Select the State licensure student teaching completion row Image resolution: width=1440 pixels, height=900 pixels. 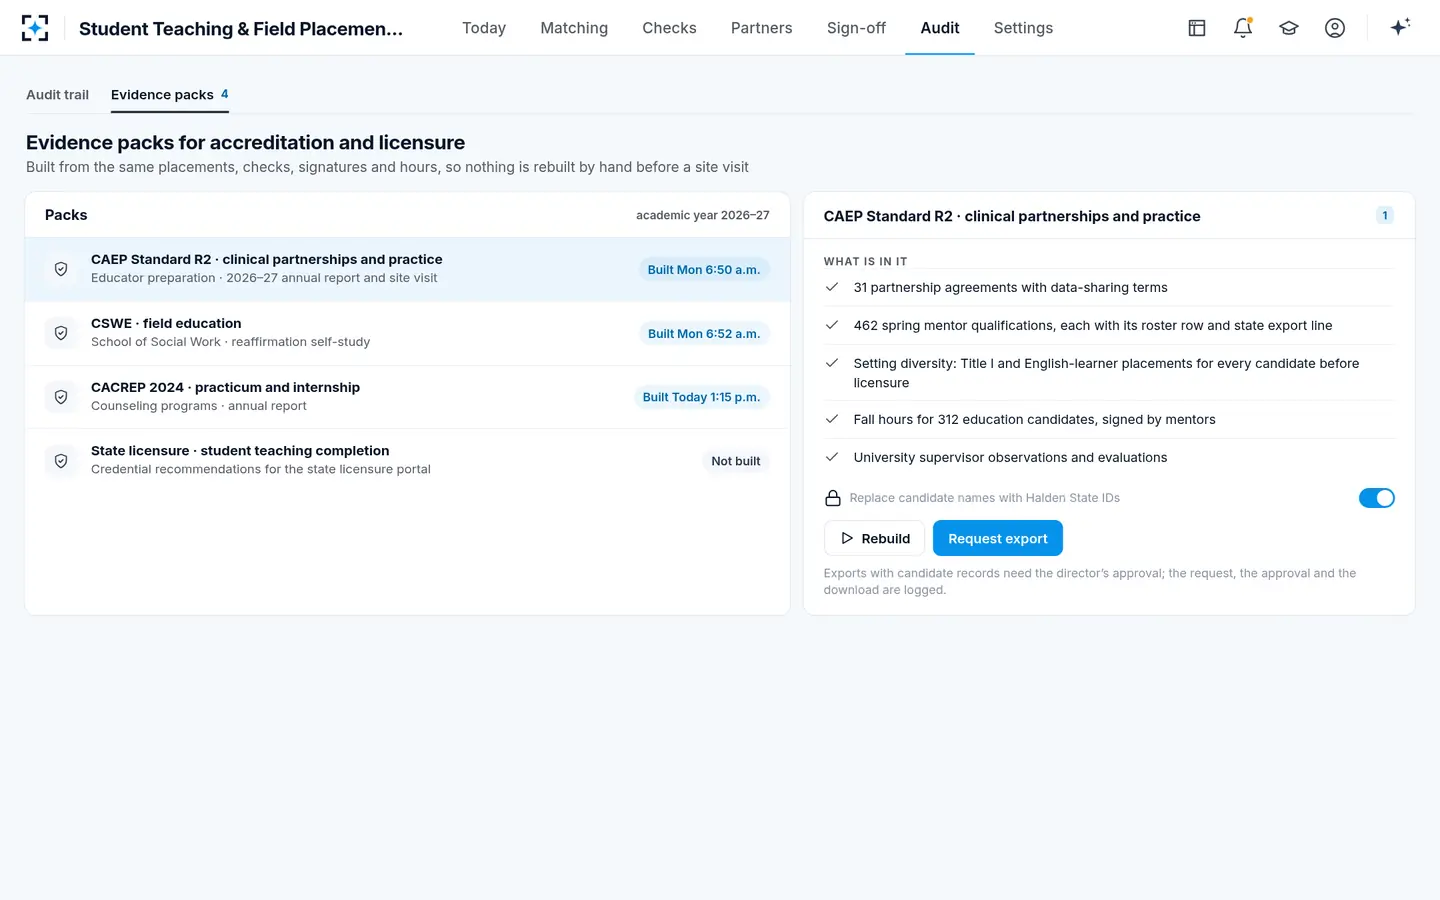point(407,461)
